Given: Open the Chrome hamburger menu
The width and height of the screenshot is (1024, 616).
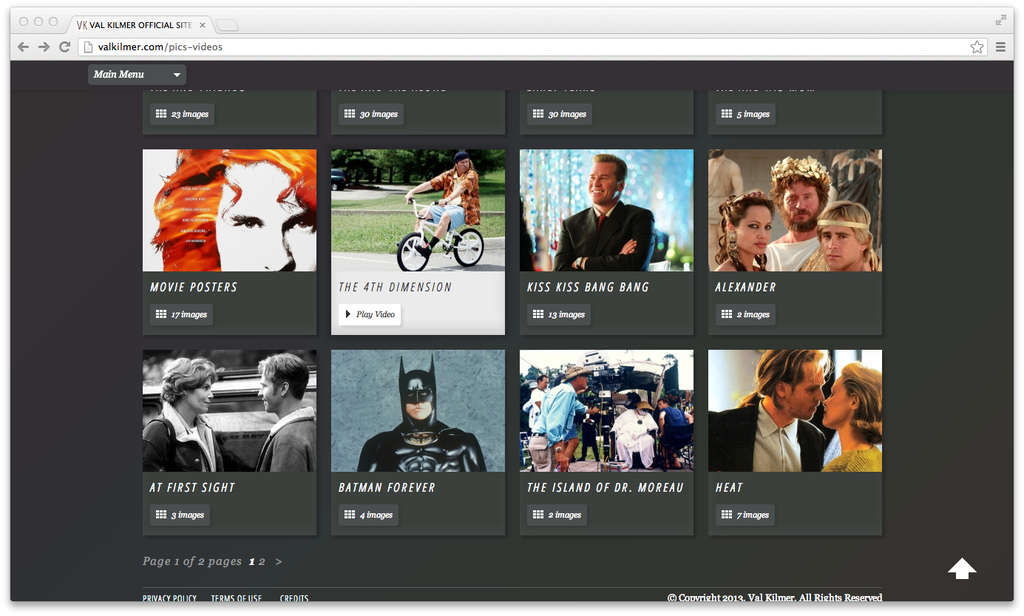Looking at the screenshot, I should [1000, 47].
